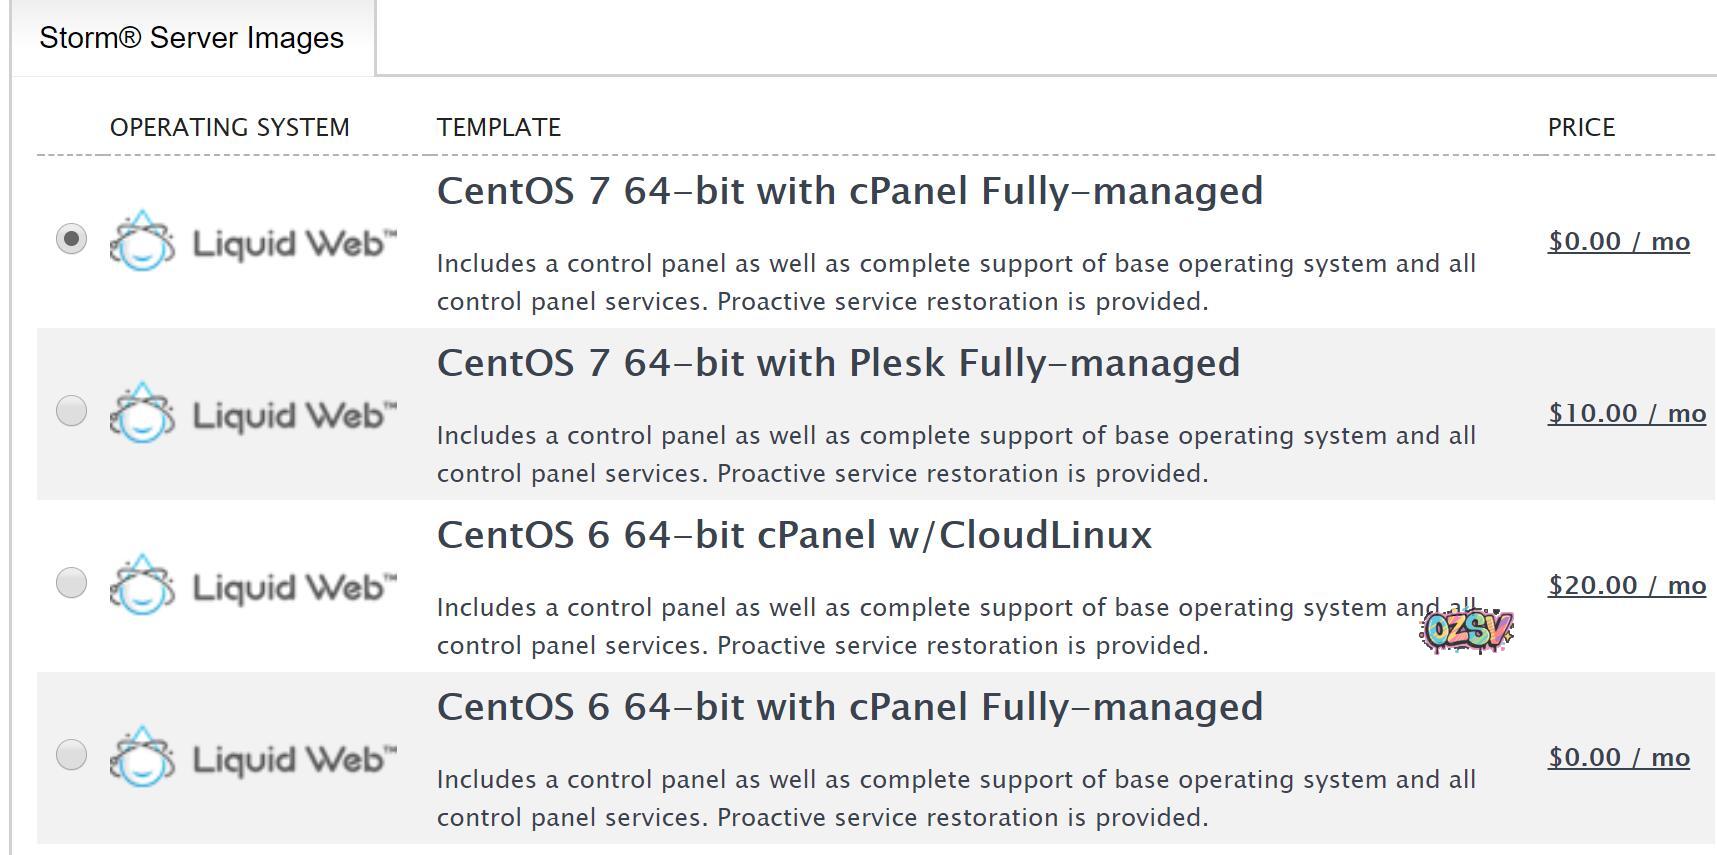1717x855 pixels.
Task: Click CentOS 7 64-bit with cPanel Fully-managed heading
Action: (850, 191)
